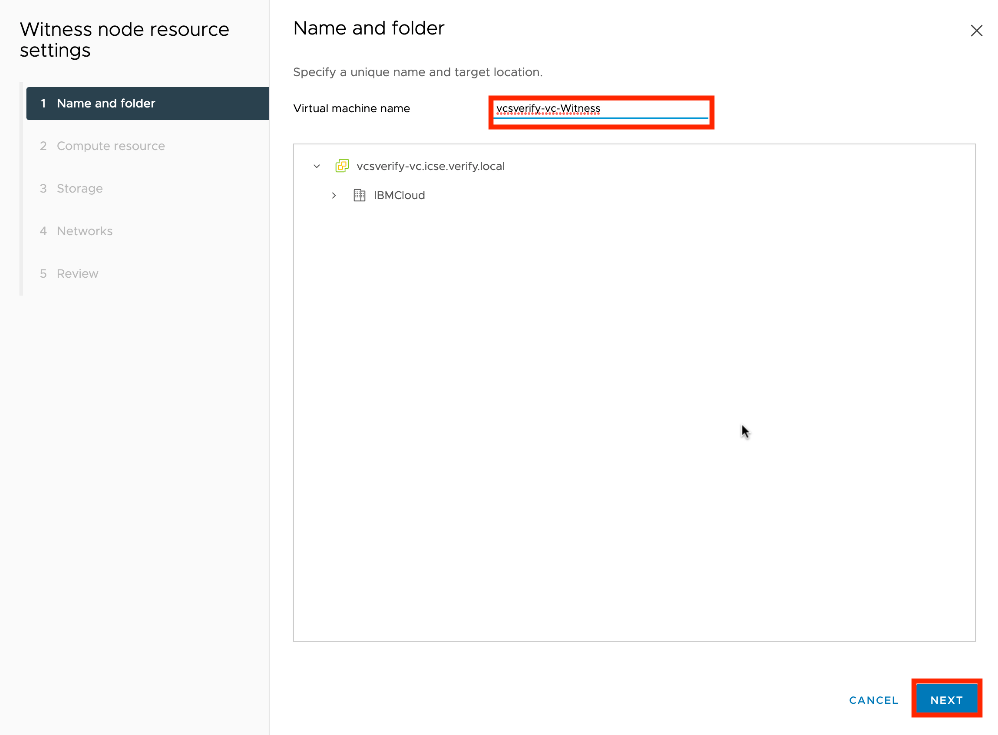The image size is (998, 735).
Task: Click the Virtual machine name label
Action: click(x=351, y=108)
